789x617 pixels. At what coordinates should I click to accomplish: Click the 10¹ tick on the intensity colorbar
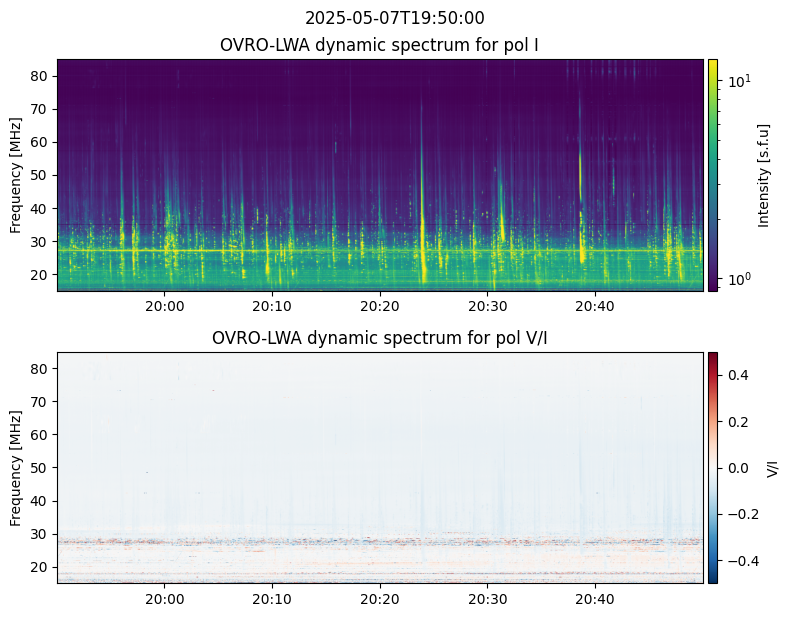737,80
